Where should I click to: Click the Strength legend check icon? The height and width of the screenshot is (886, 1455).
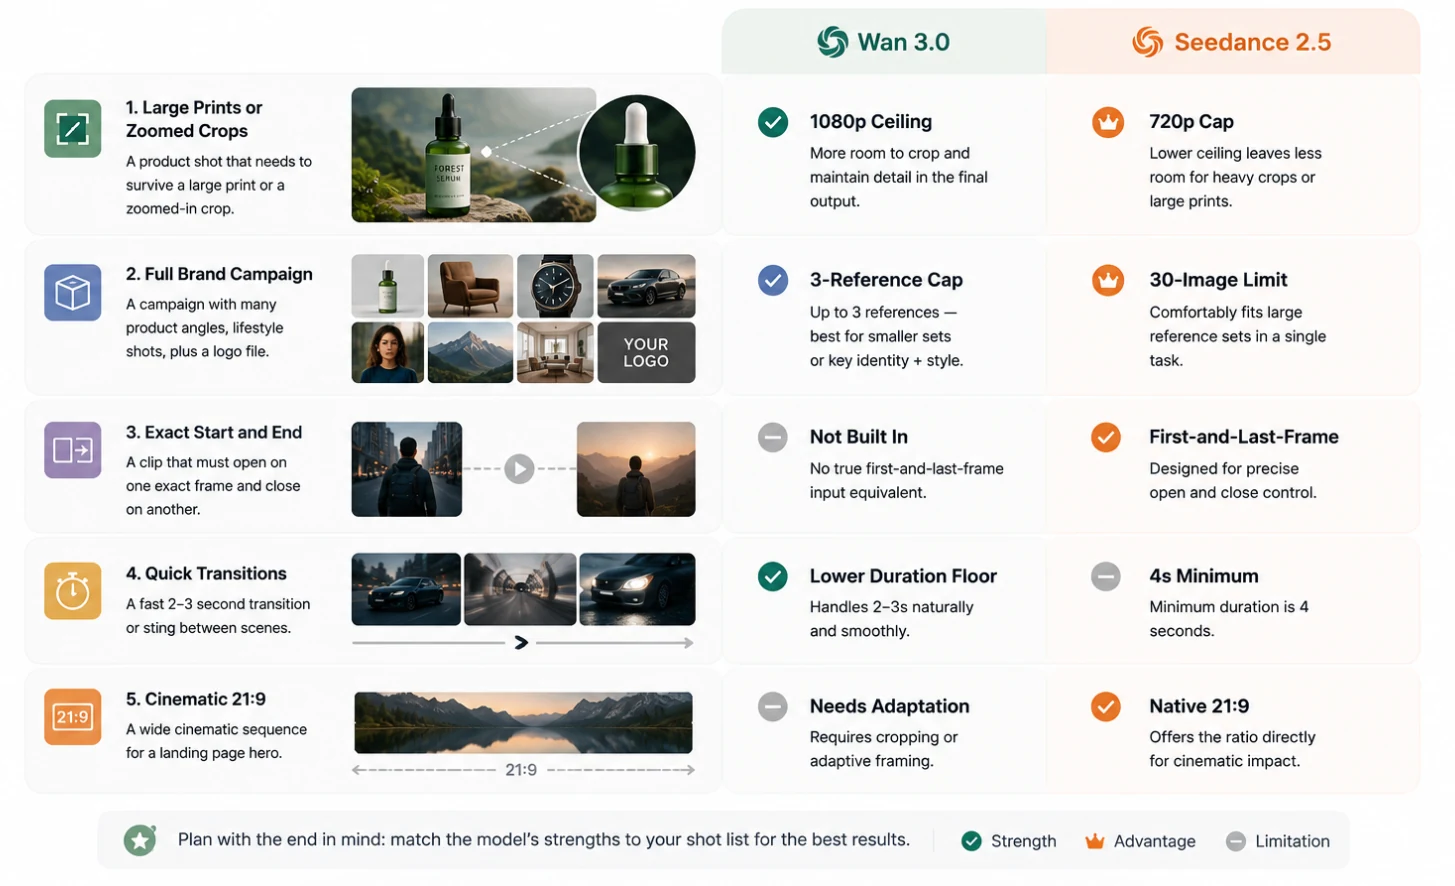point(971,841)
